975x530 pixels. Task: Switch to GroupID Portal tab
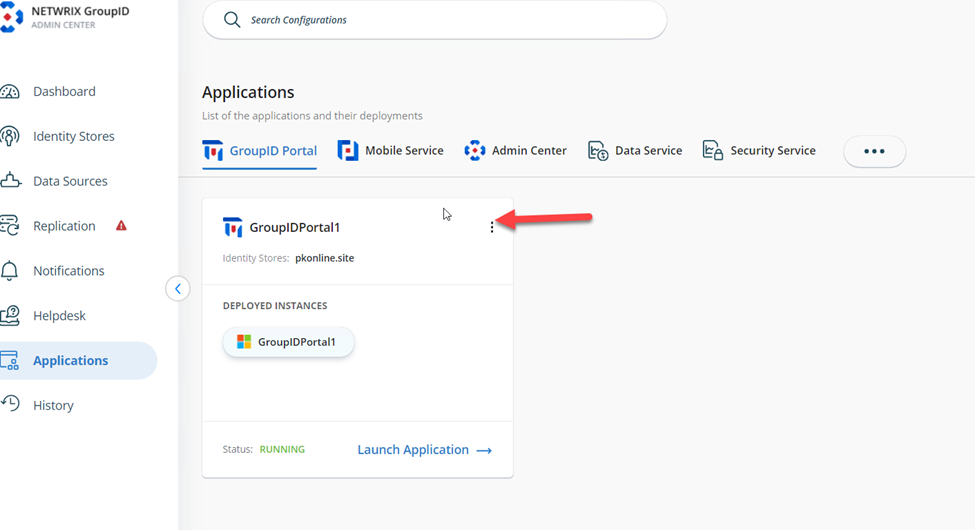point(259,151)
